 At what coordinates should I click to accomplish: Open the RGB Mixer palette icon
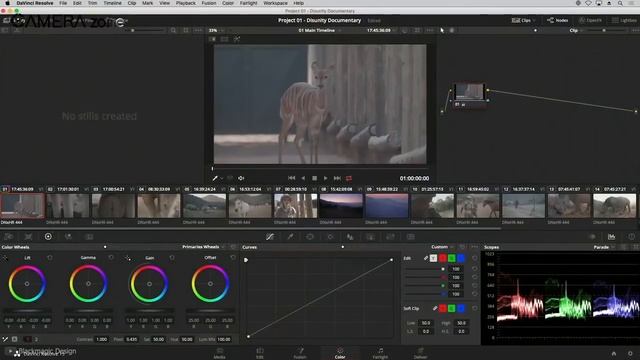point(68,237)
